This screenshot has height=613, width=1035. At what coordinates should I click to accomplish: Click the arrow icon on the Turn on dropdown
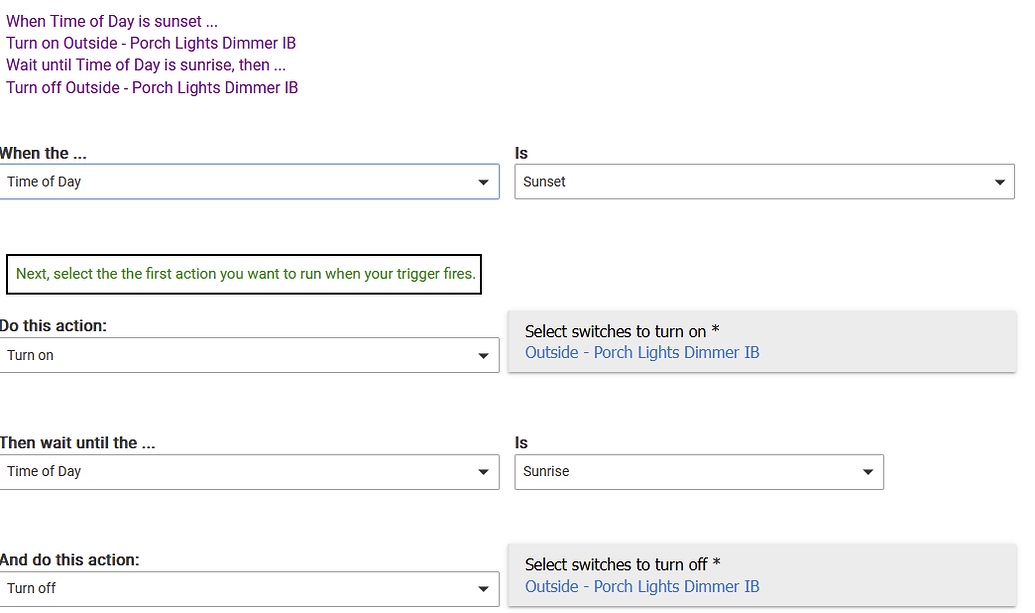tap(483, 356)
